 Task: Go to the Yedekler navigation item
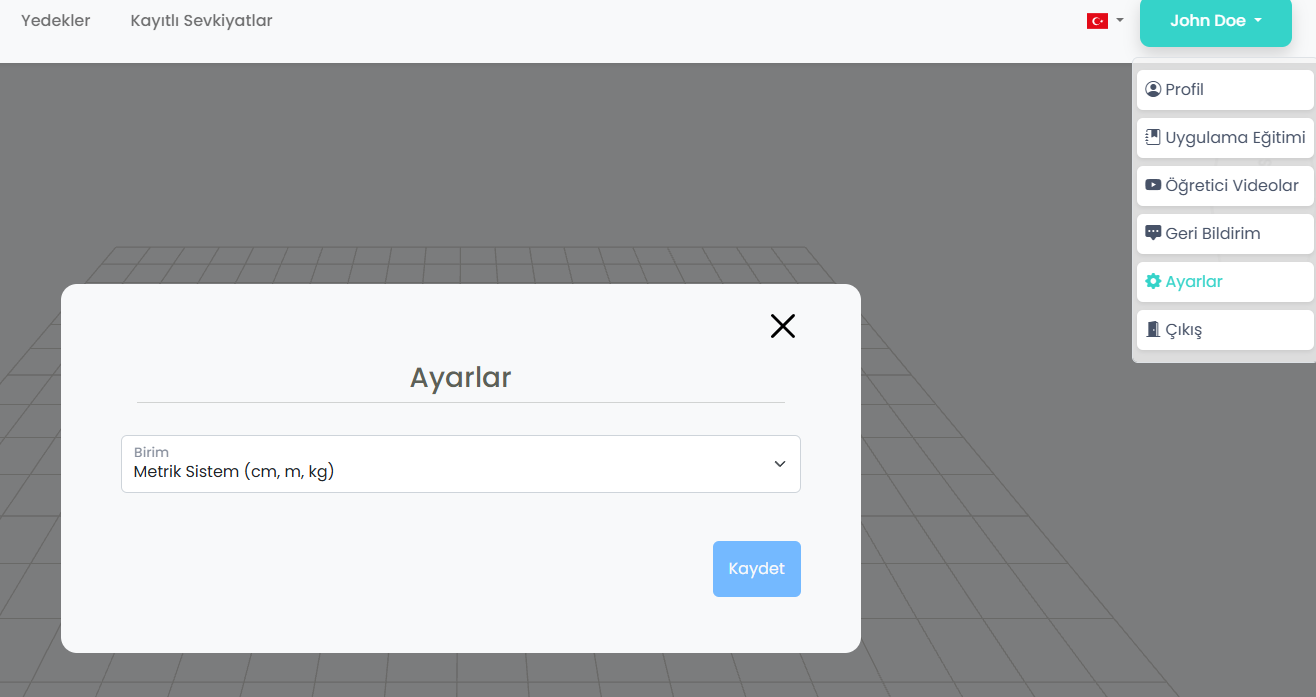point(56,21)
